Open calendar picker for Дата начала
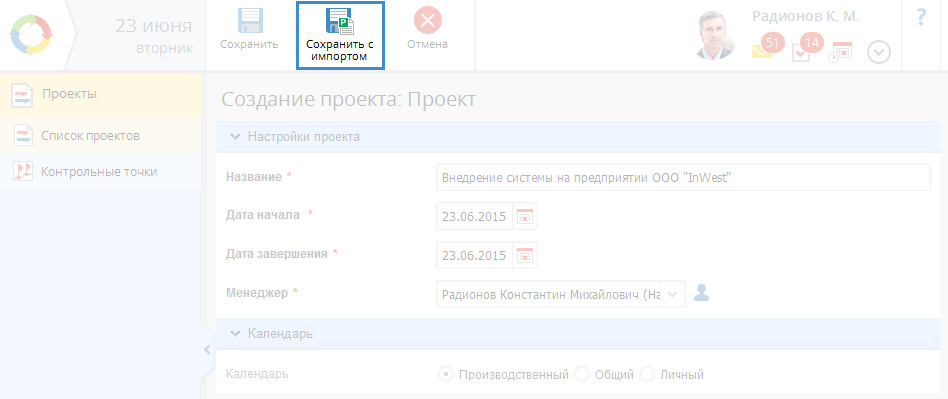The image size is (948, 399). (525, 216)
